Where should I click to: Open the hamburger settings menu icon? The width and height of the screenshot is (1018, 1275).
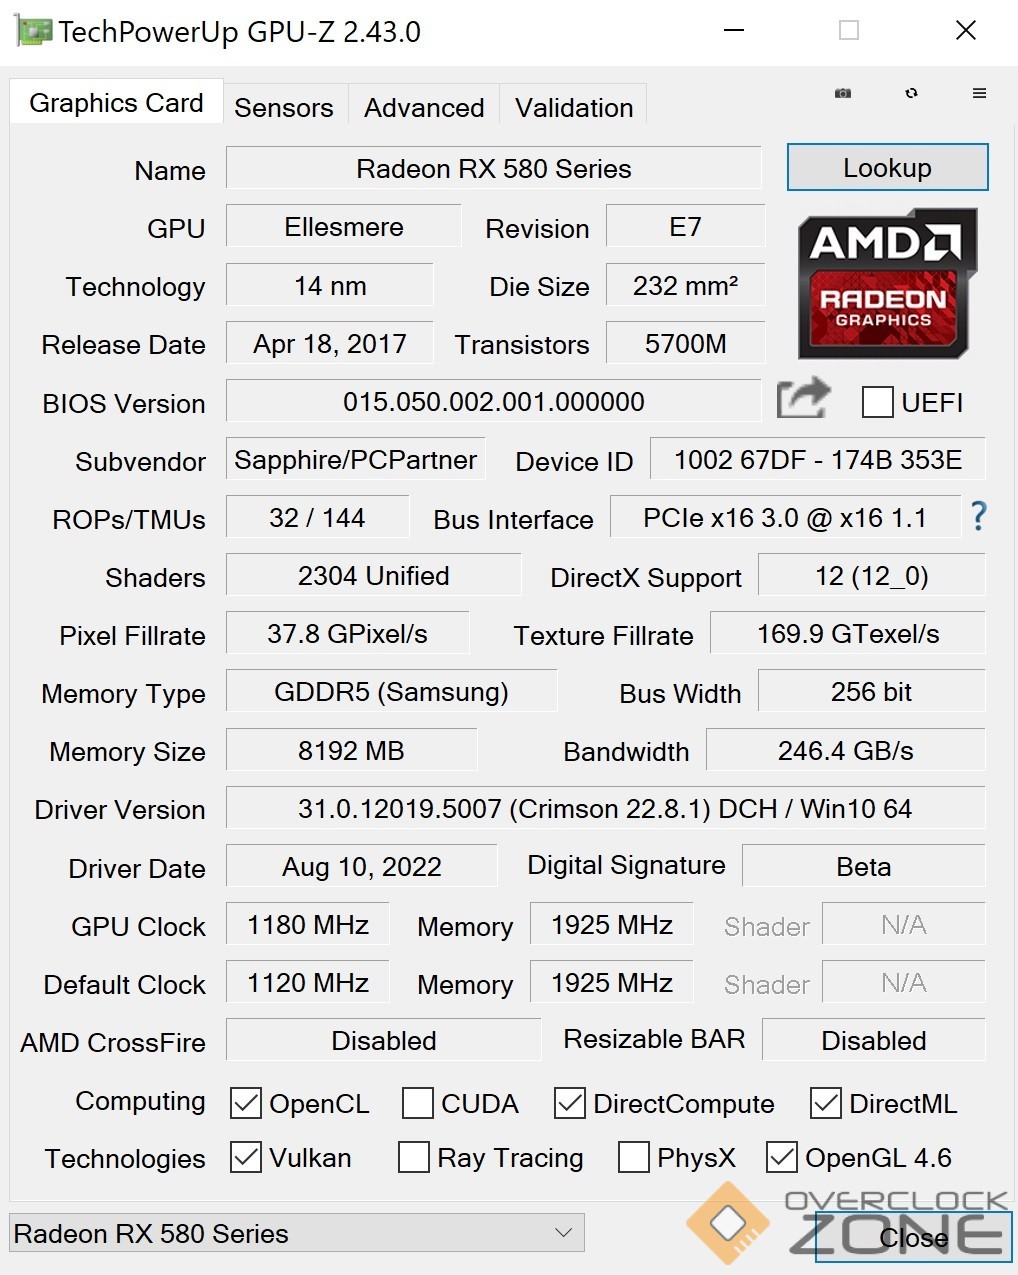click(979, 93)
